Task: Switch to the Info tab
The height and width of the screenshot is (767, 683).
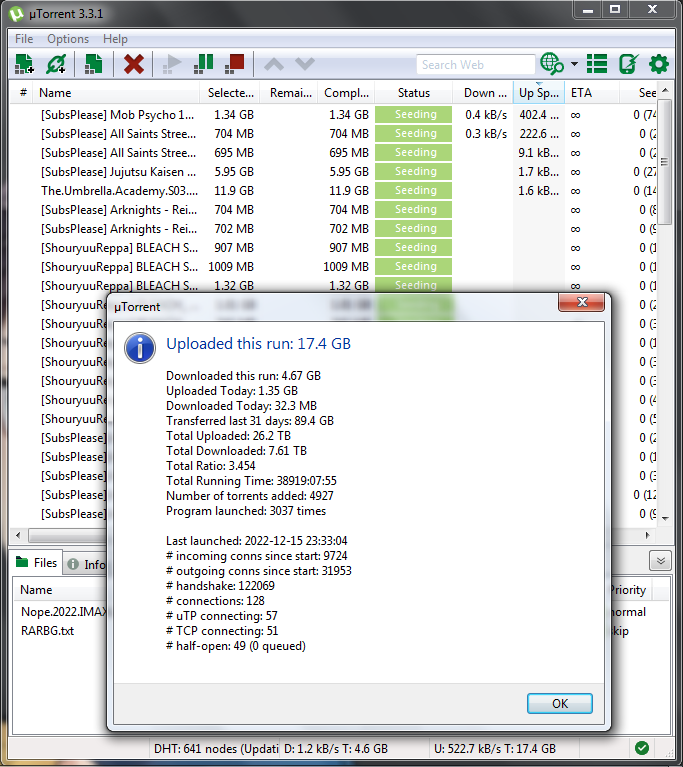Action: pos(86,564)
